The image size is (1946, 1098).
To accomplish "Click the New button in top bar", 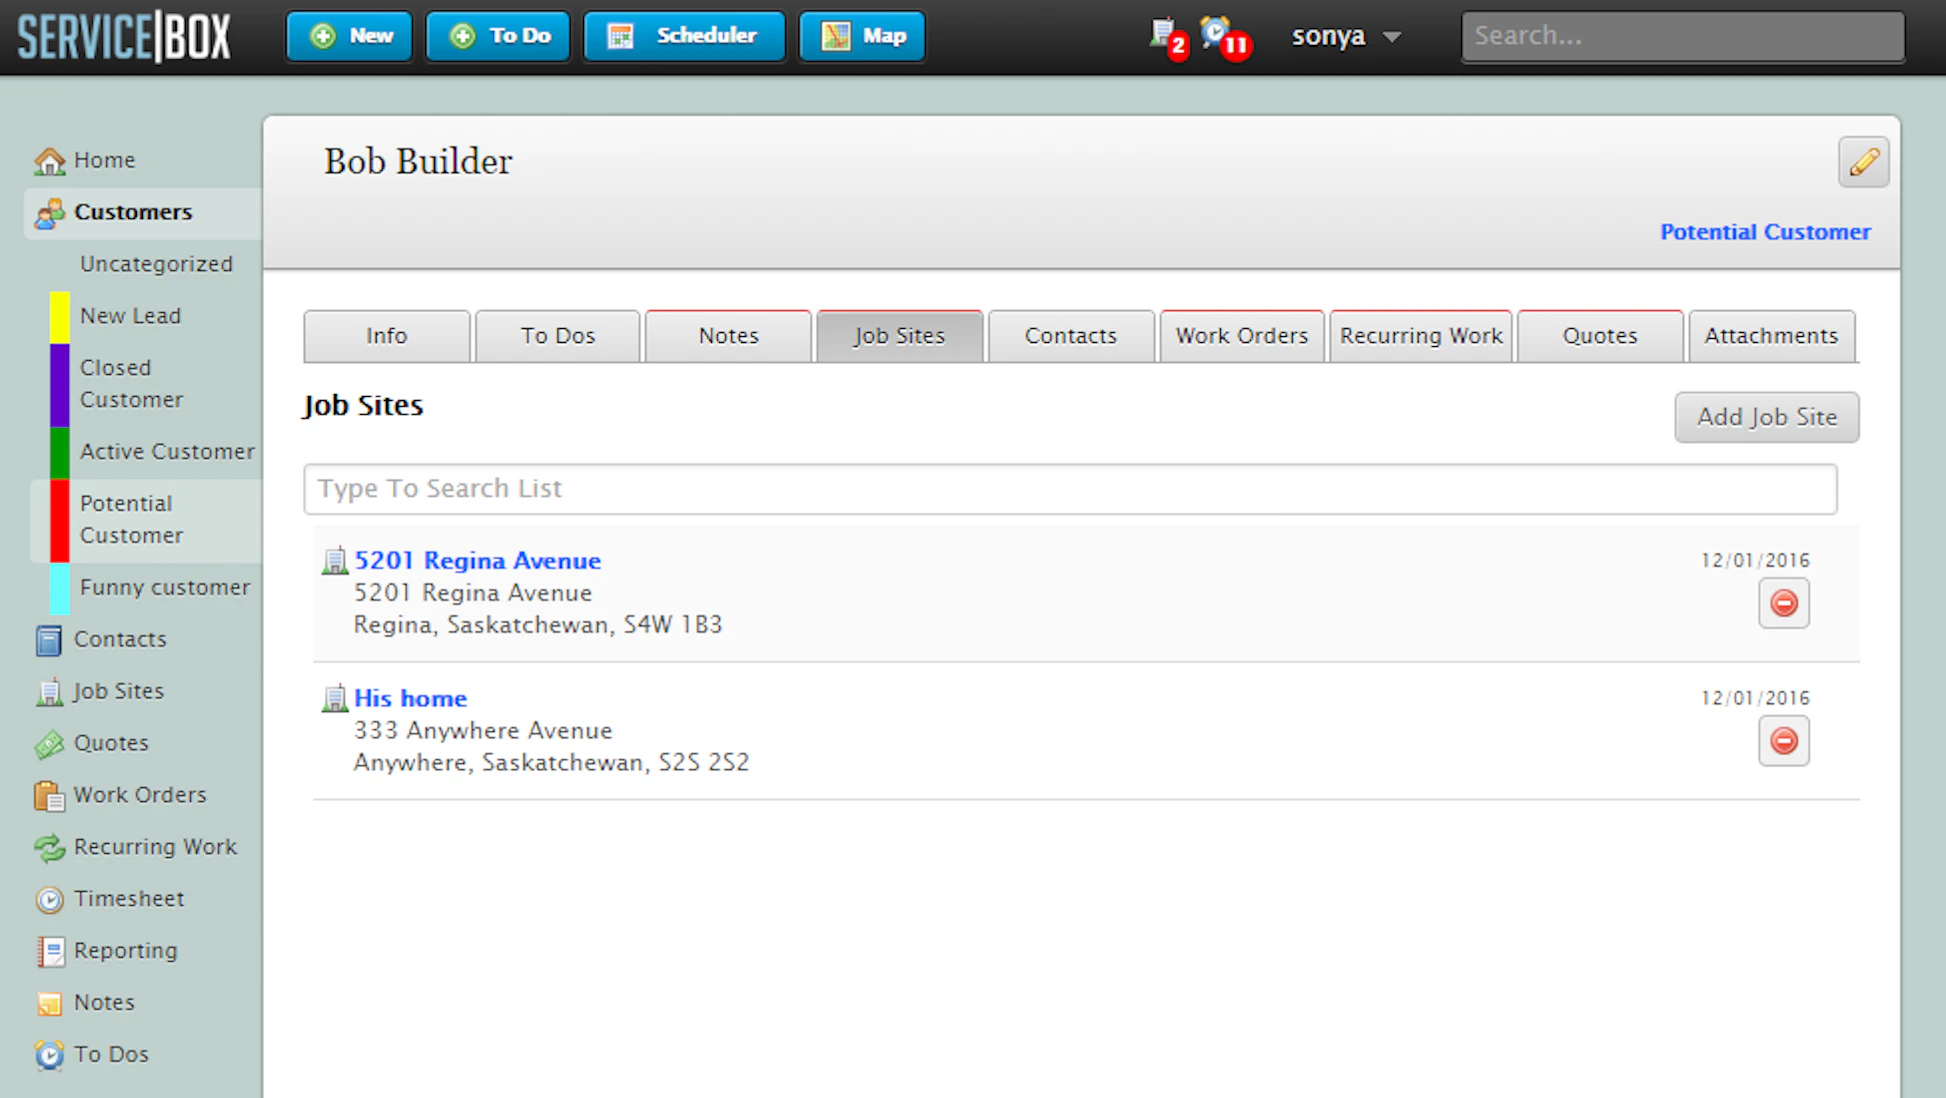I will pyautogui.click(x=349, y=36).
